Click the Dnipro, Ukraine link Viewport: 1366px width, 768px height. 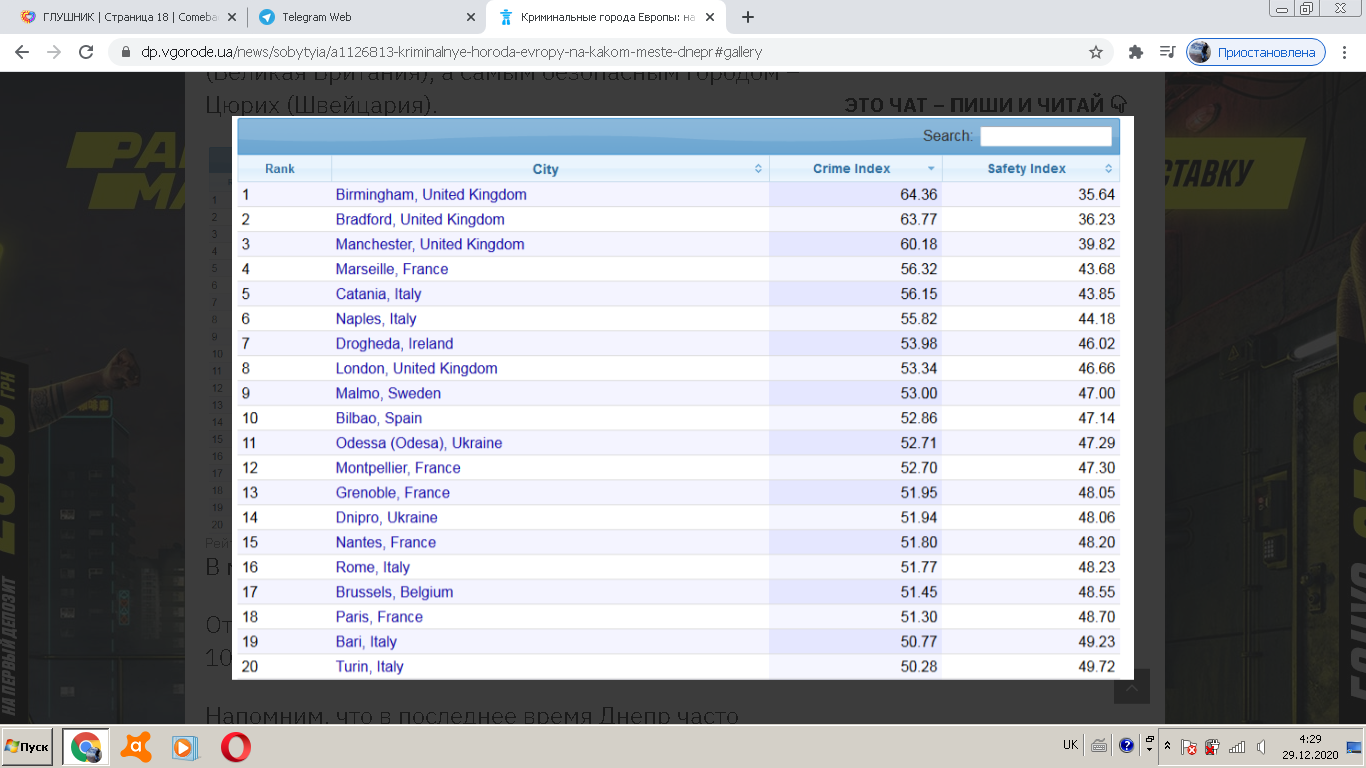pos(386,517)
